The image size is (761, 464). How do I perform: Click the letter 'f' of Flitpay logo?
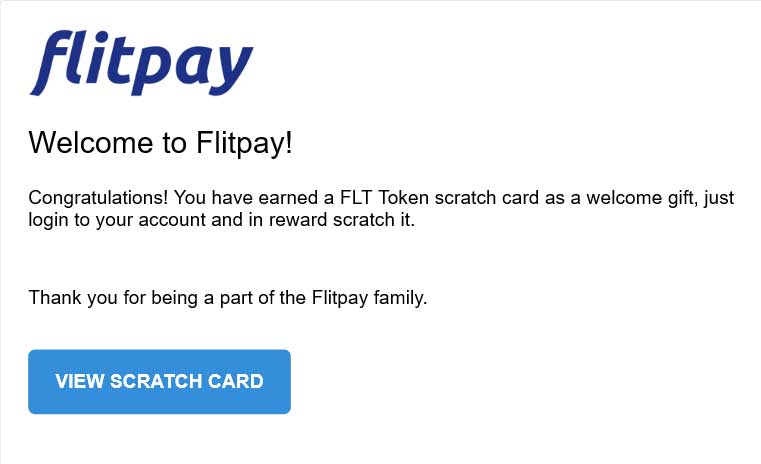click(54, 62)
